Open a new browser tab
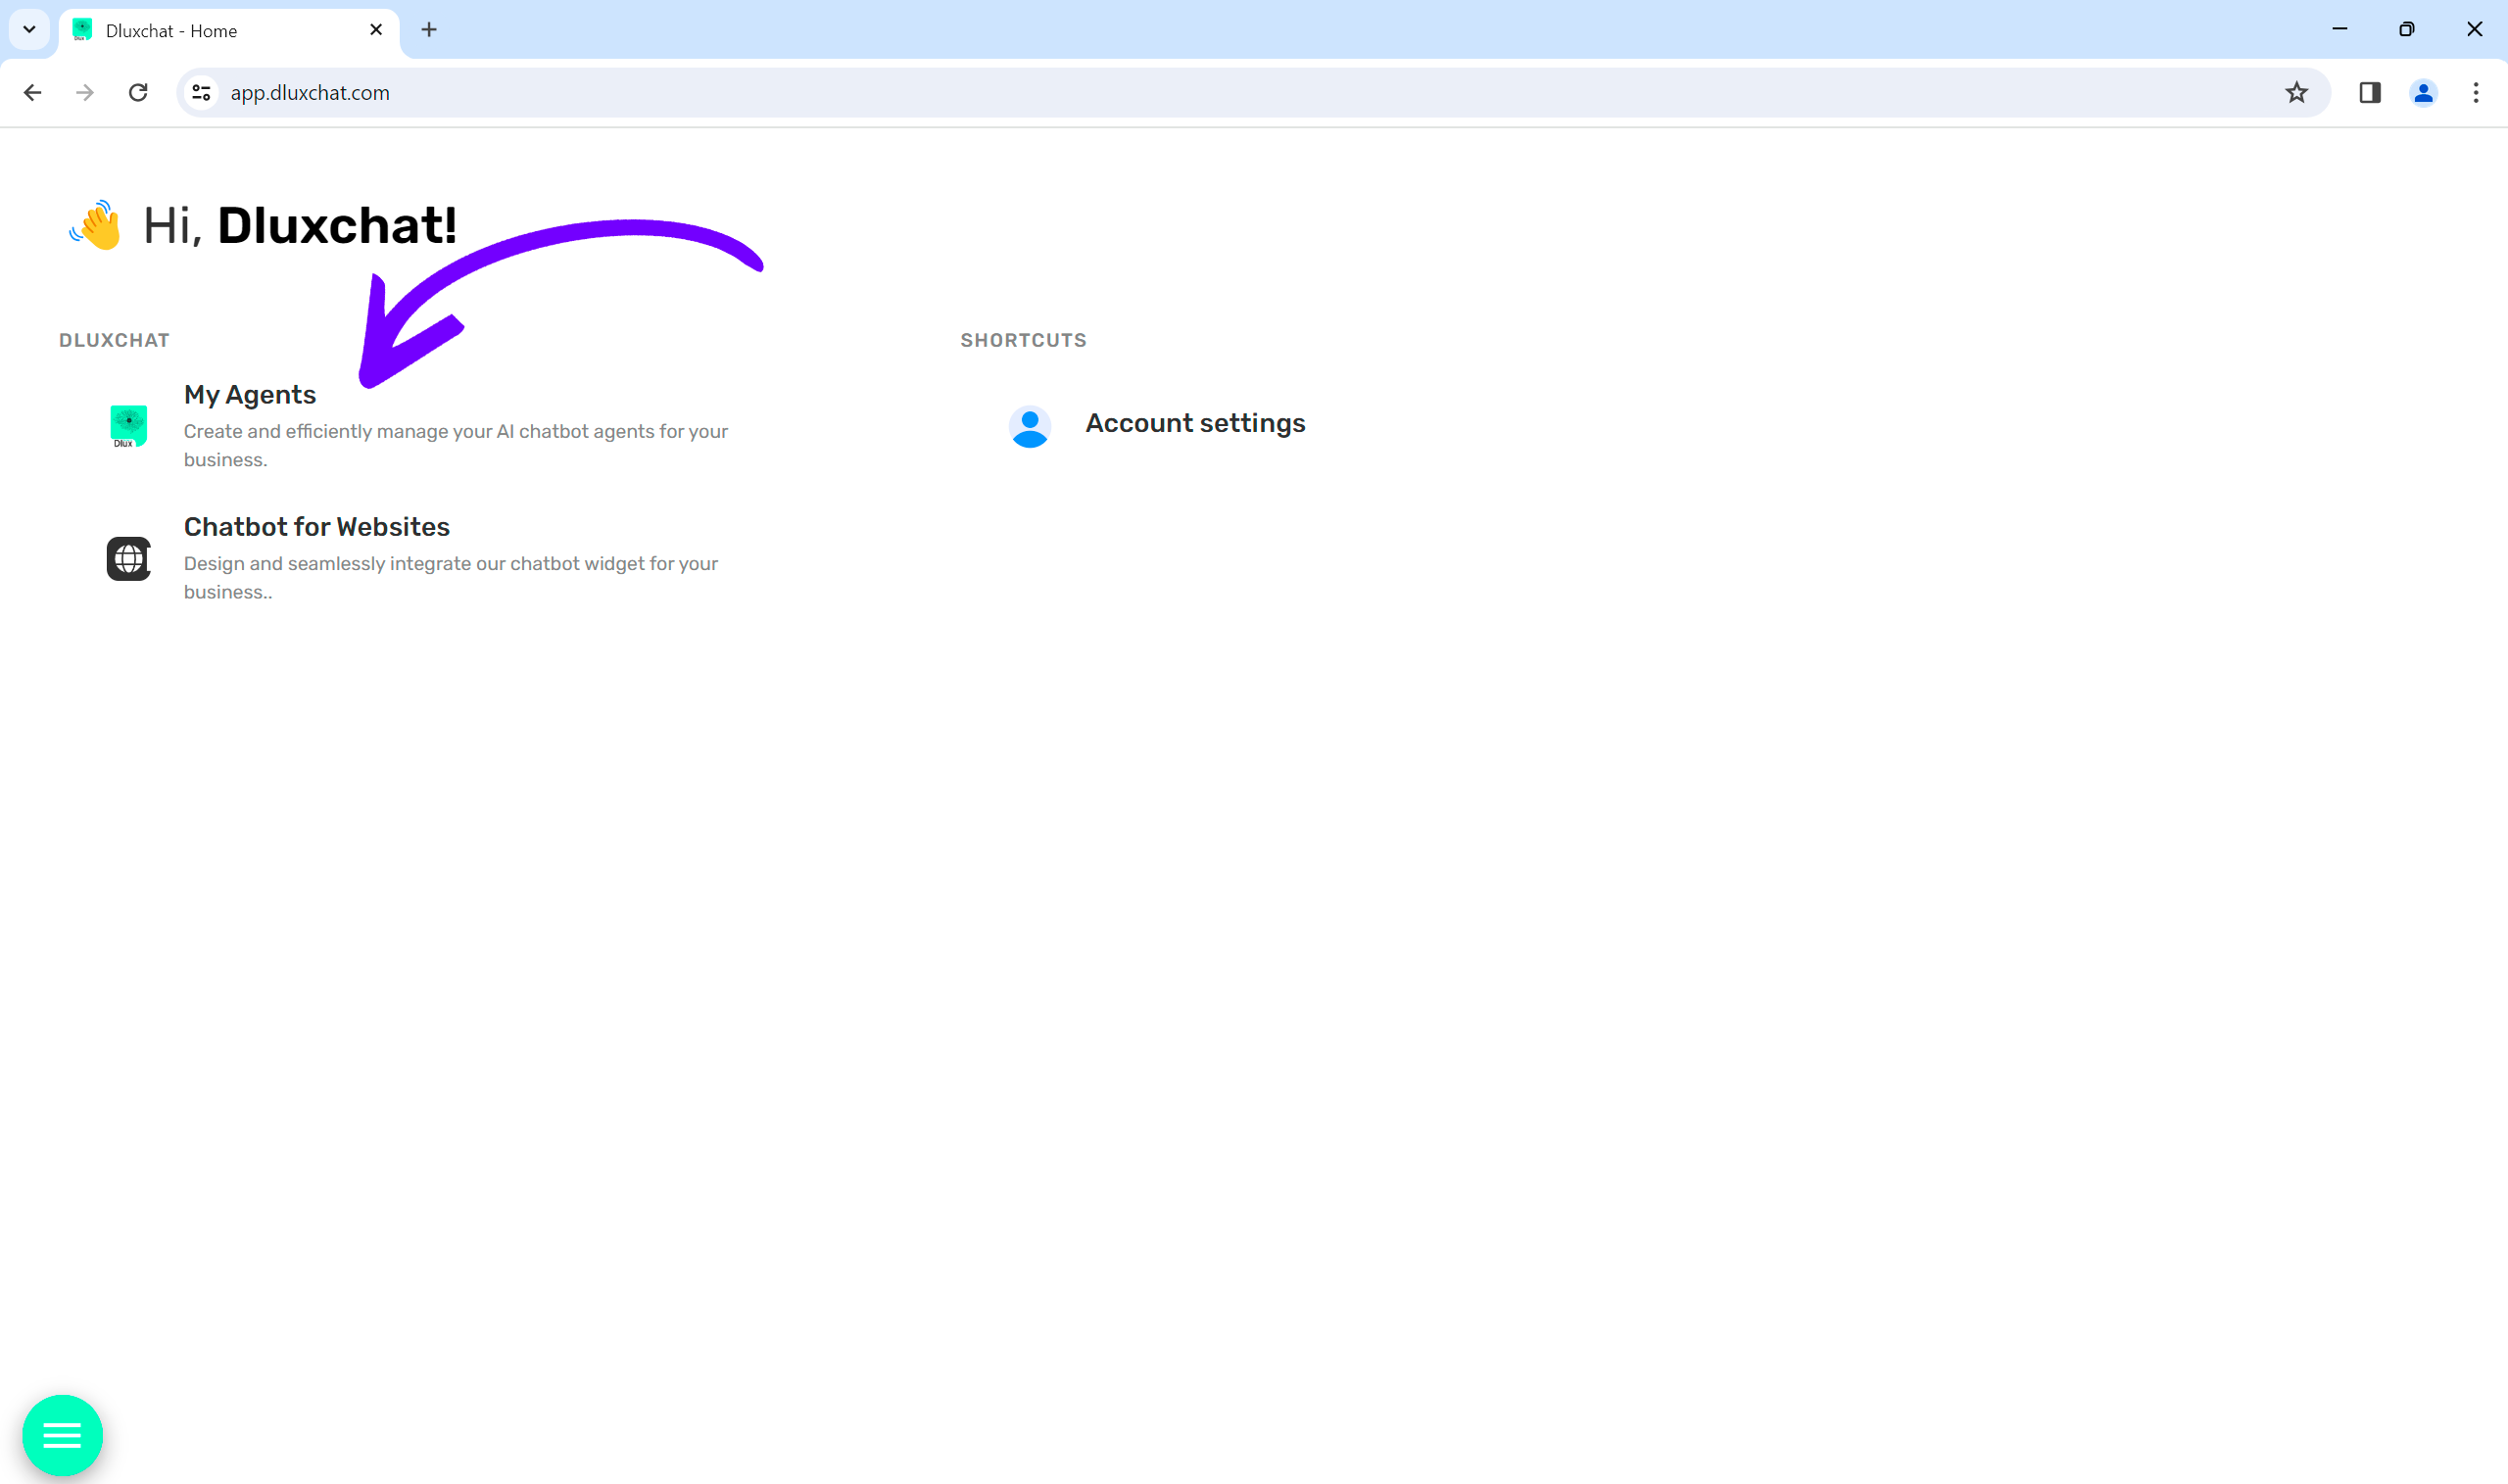The width and height of the screenshot is (2508, 1484). [429, 30]
